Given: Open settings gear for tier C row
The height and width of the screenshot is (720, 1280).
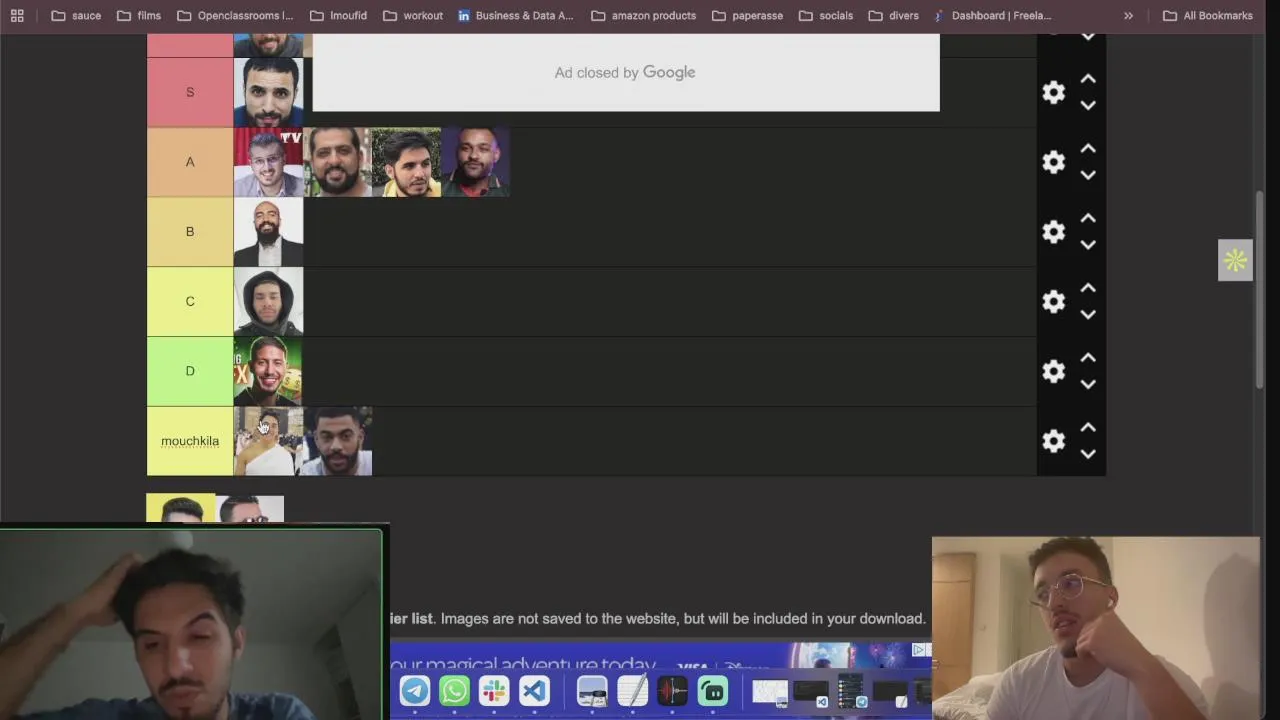Looking at the screenshot, I should (1053, 302).
